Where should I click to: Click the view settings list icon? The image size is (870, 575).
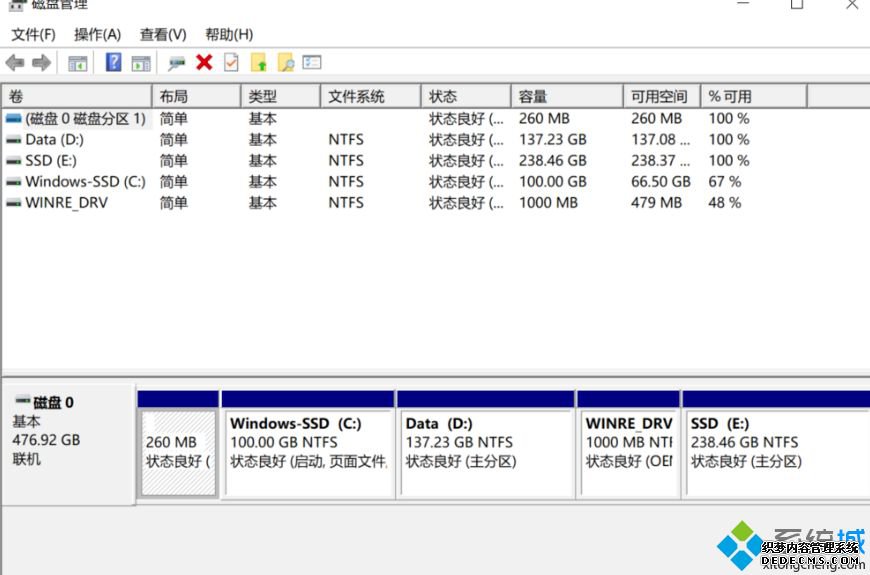312,62
